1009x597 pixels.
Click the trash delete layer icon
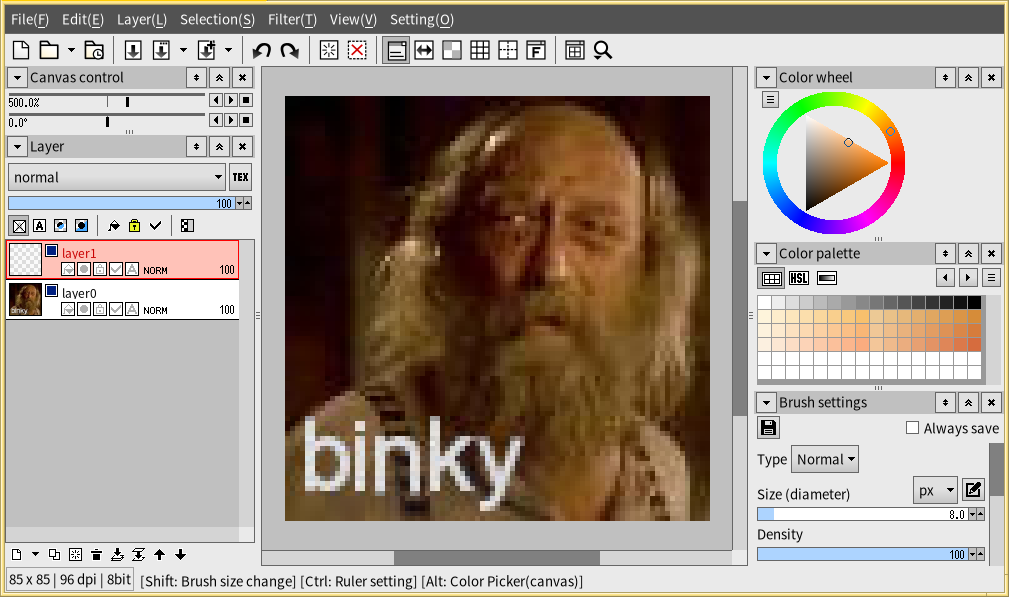pyautogui.click(x=97, y=555)
